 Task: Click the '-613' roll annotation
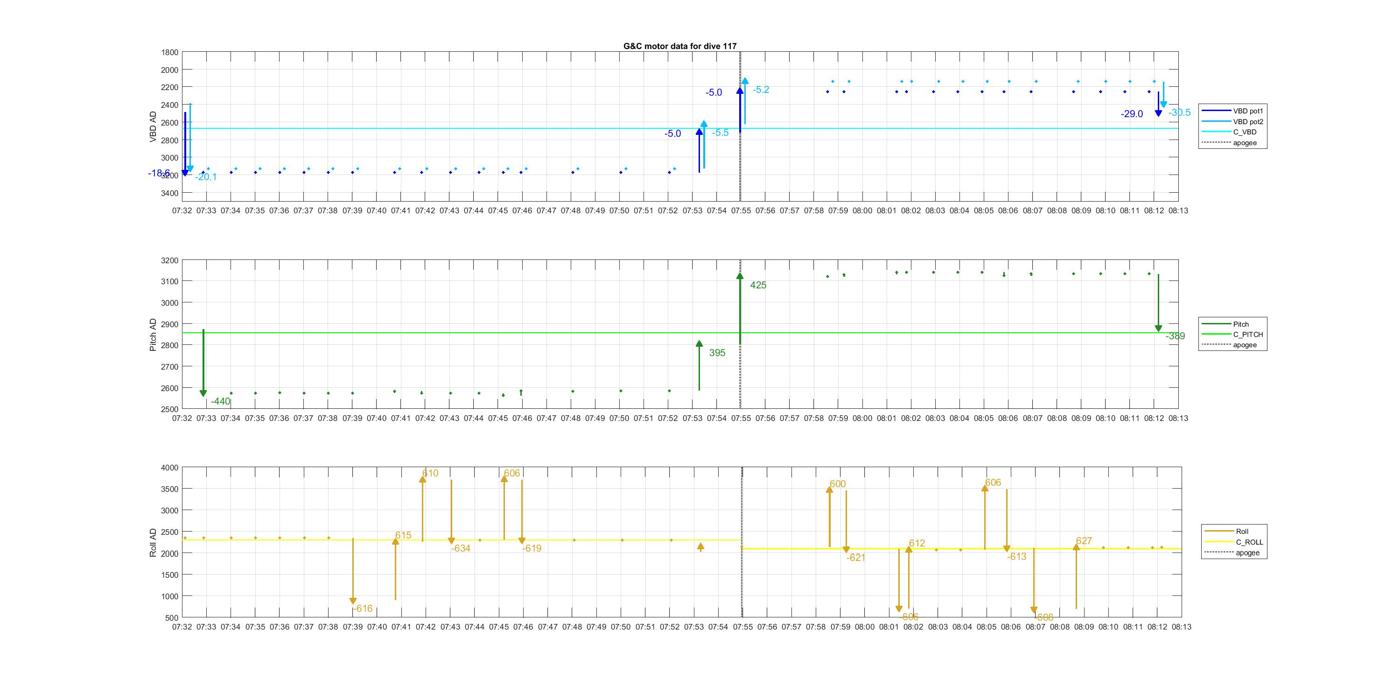(1017, 557)
